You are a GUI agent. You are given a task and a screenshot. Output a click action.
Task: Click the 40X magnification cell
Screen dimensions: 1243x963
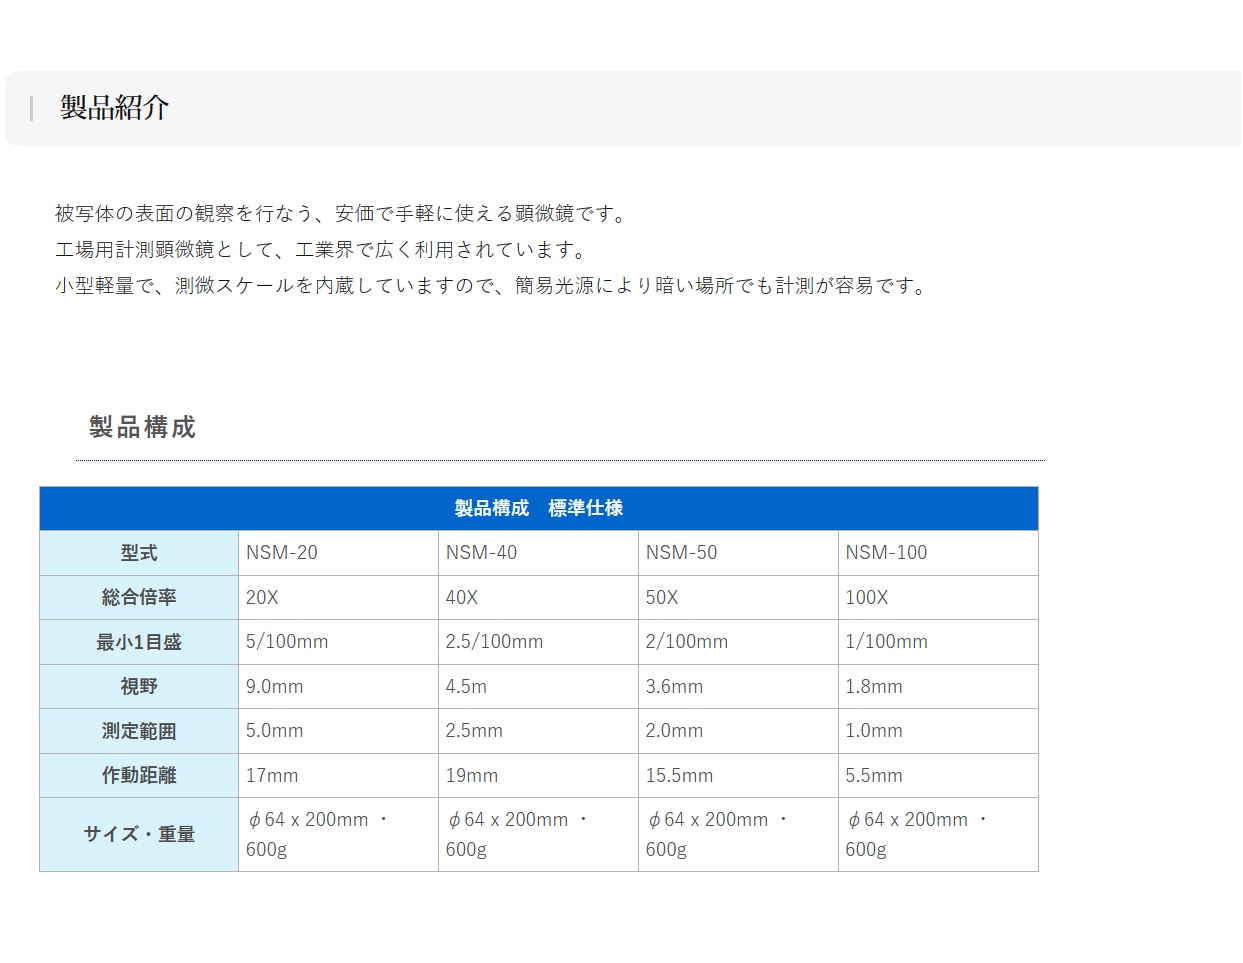point(538,597)
